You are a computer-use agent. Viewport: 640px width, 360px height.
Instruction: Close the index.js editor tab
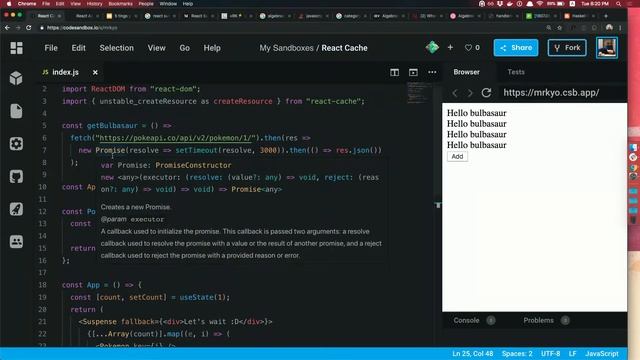pos(95,72)
